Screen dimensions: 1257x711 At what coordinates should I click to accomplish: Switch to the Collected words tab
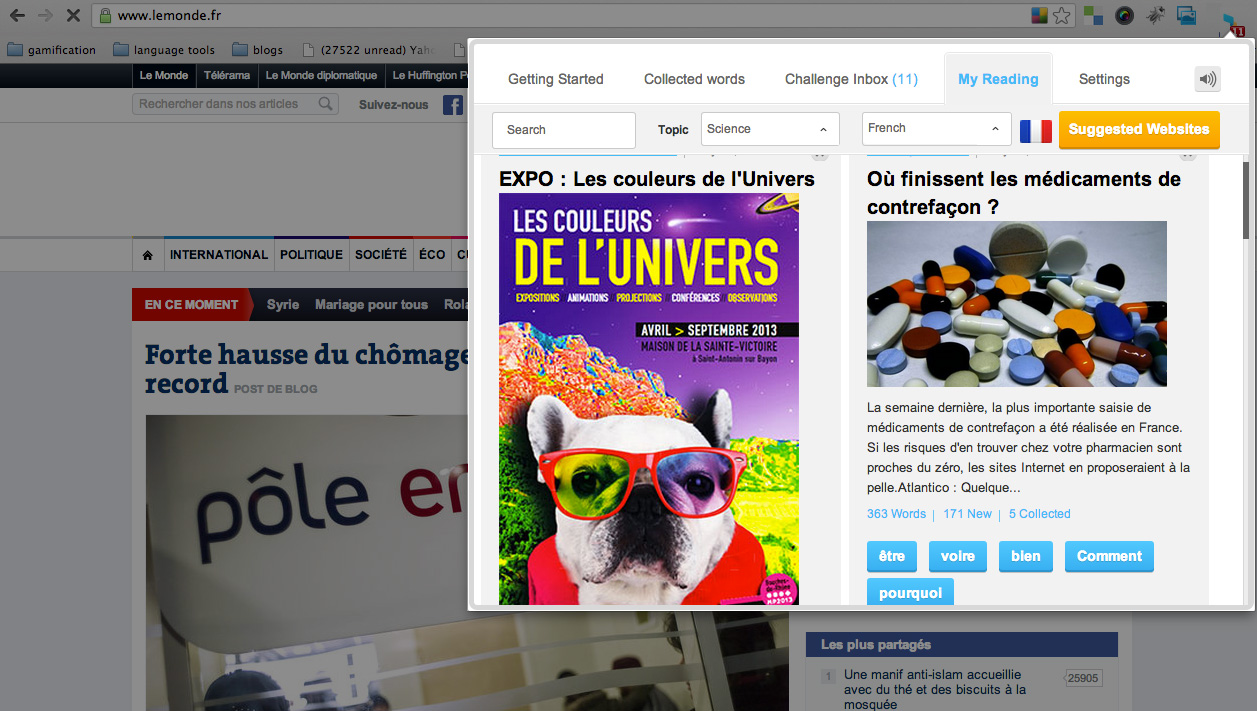coord(694,79)
